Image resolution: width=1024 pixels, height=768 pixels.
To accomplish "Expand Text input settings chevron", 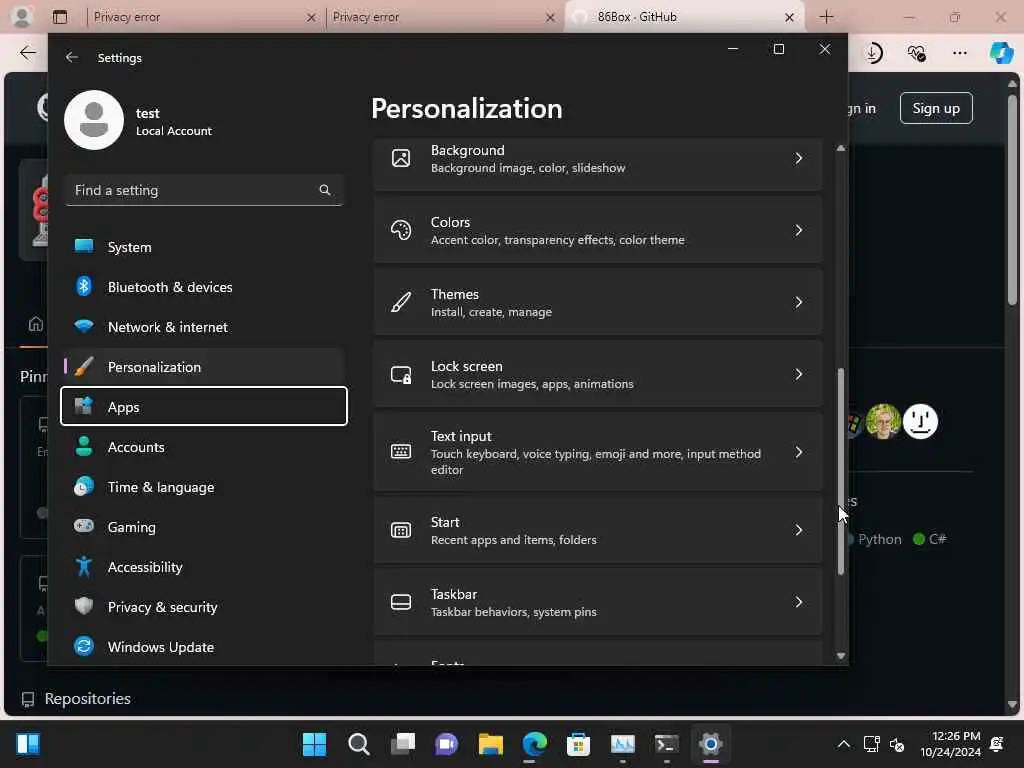I will [798, 452].
